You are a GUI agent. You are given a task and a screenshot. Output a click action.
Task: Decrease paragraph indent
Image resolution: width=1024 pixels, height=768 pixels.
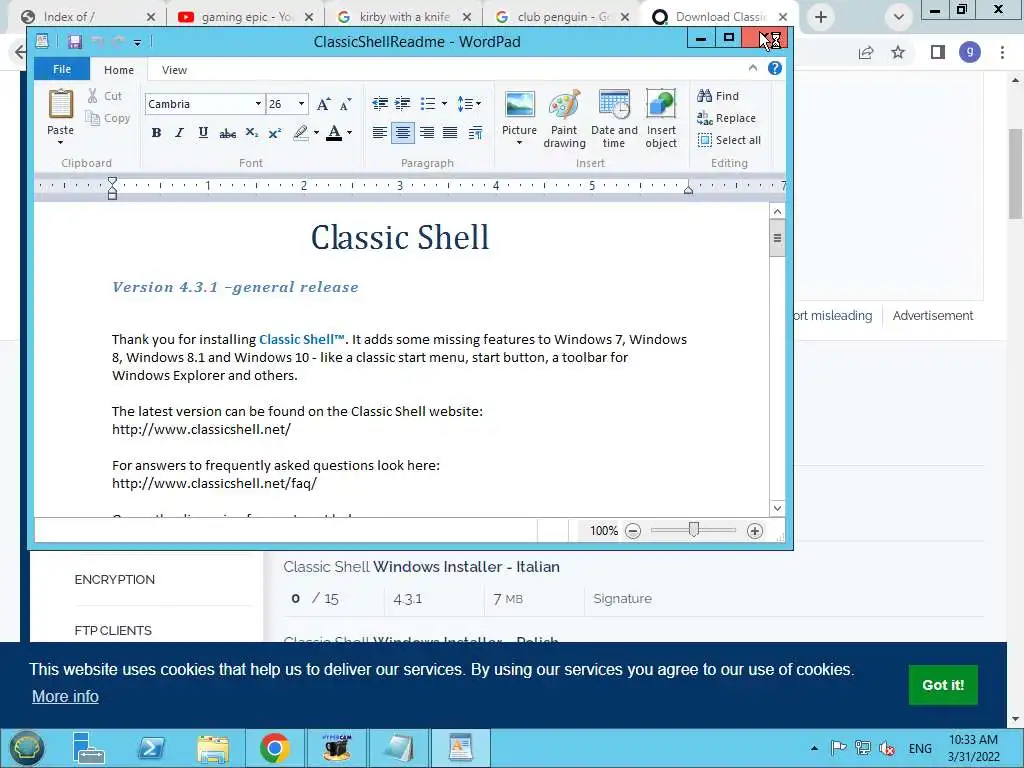click(x=379, y=104)
